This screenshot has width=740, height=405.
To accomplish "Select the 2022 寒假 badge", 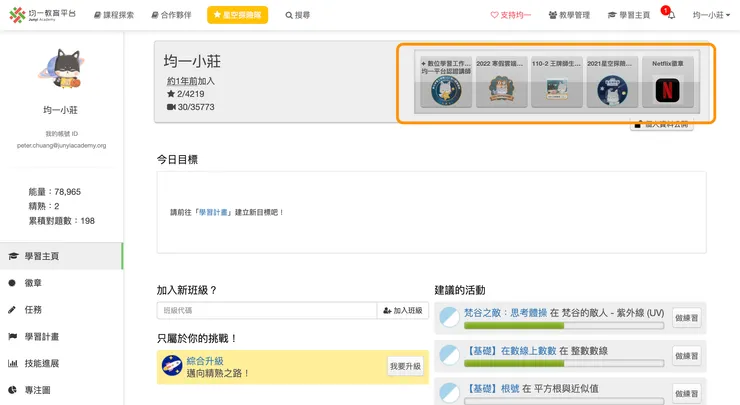I will point(501,82).
